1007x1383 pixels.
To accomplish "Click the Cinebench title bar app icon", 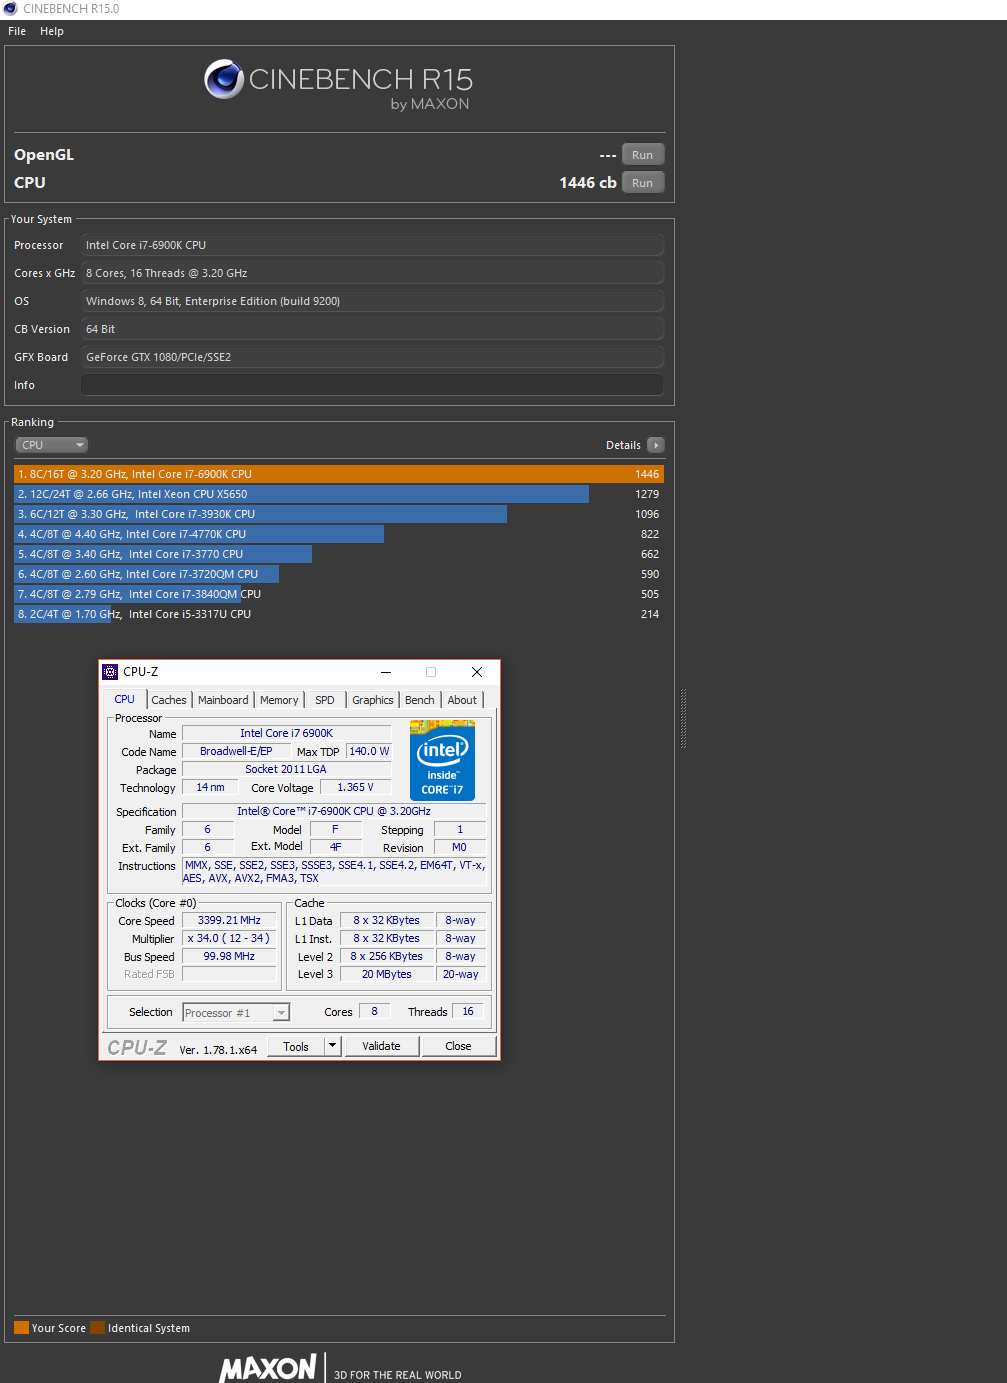I will [10, 8].
